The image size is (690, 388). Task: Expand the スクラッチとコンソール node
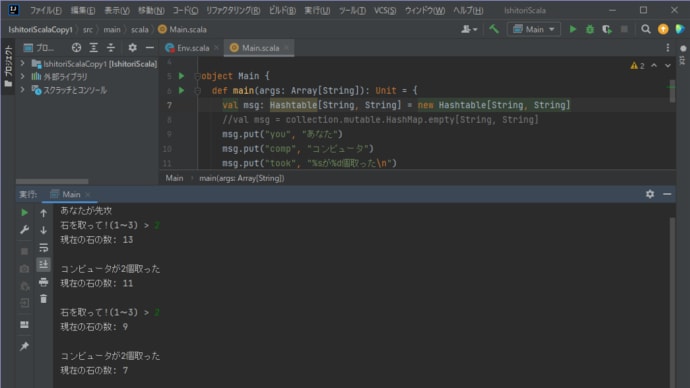pos(22,90)
